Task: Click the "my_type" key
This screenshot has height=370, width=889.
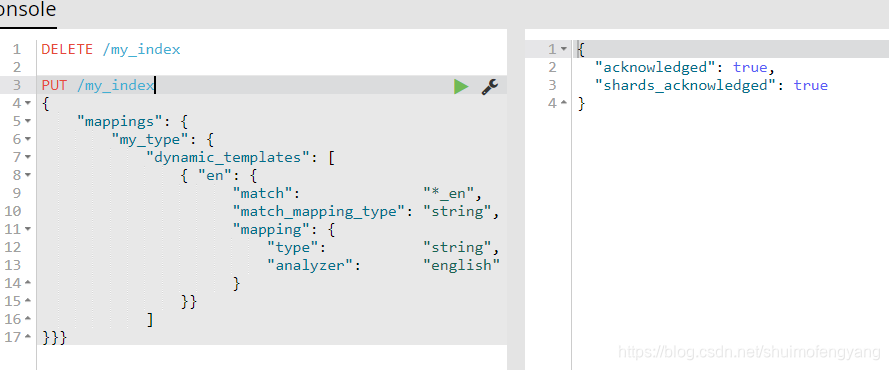Action: tap(150, 140)
